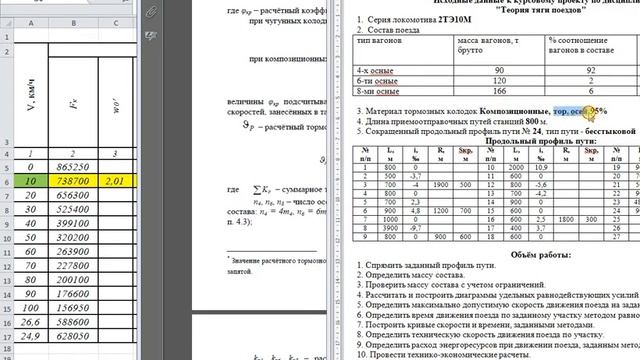Click profile table cell -9,7
640x360 pixels.
416,228
